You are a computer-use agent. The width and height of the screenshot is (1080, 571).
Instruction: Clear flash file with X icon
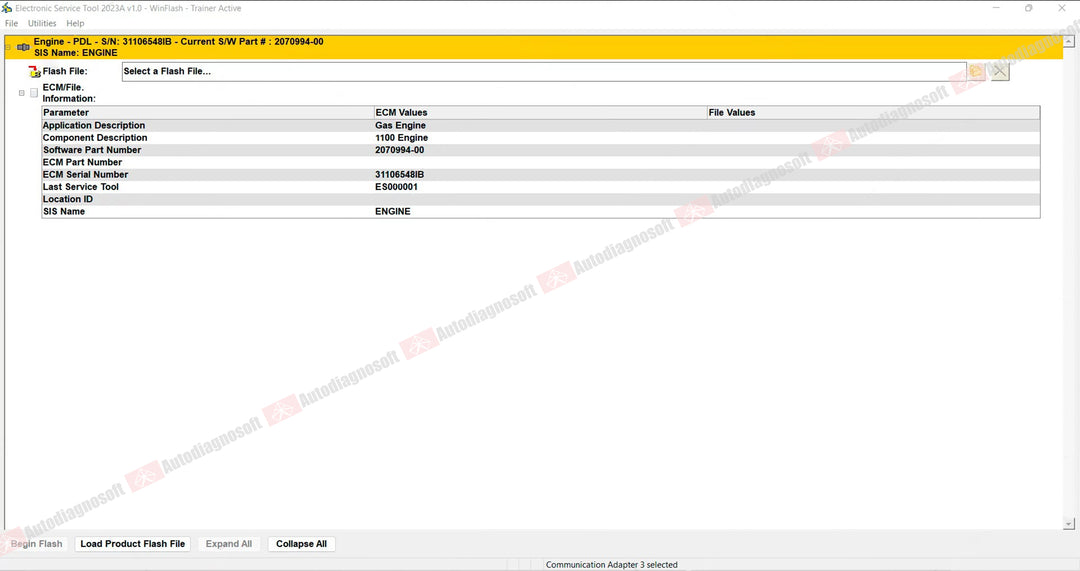tap(1000, 72)
